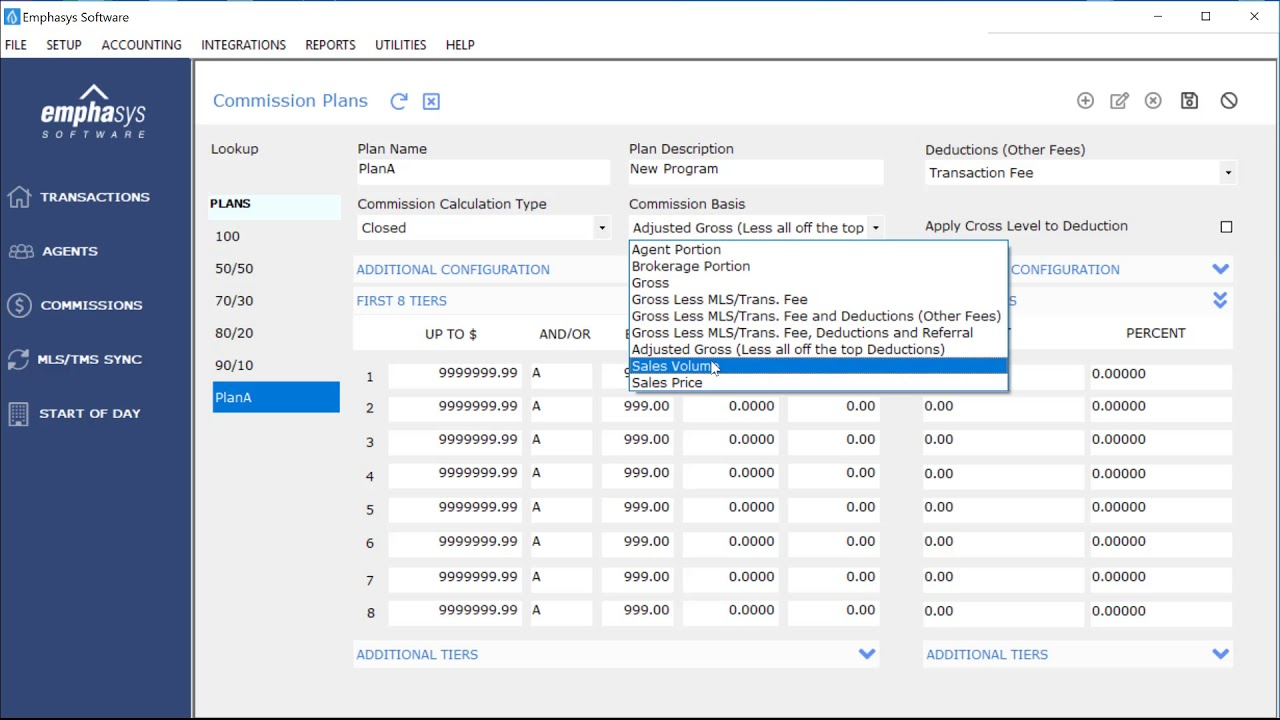This screenshot has height=720, width=1280.
Task: Click the cancel (prohibition) icon
Action: 1229,100
